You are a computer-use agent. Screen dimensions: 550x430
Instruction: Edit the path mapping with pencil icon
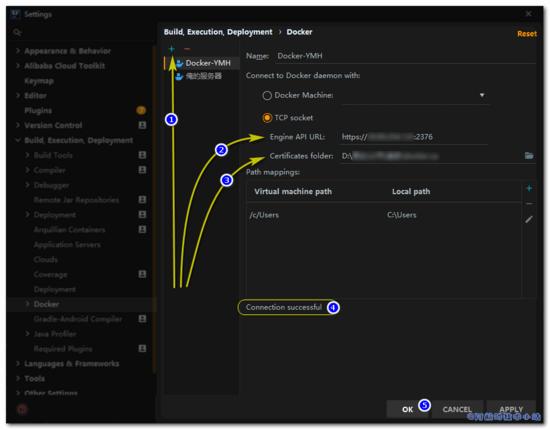tap(529, 220)
